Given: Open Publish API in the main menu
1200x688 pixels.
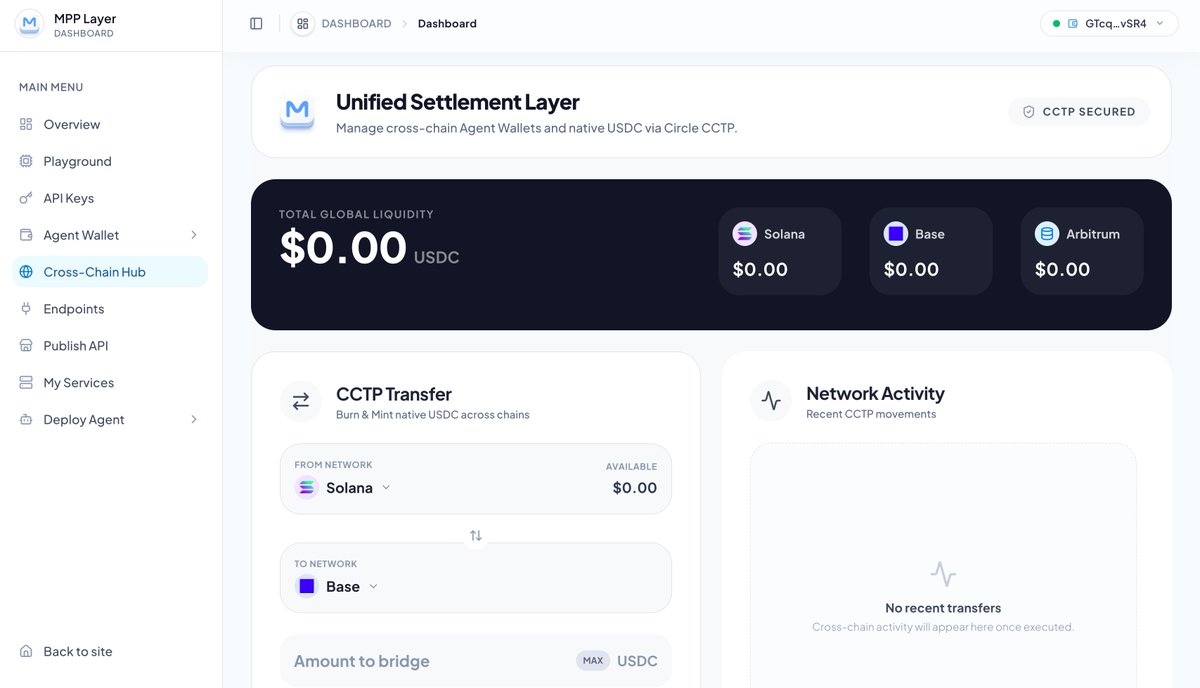Looking at the screenshot, I should (x=110, y=346).
